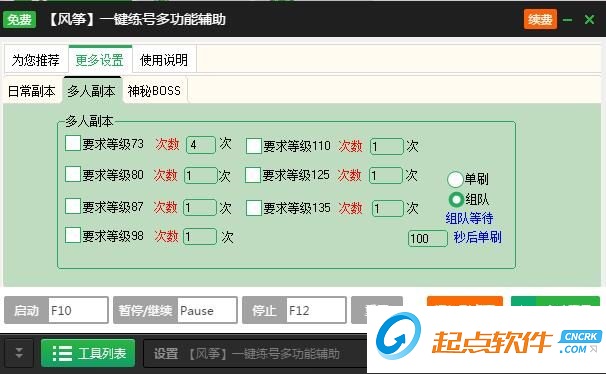Enable the 要求等级125 checkbox
The width and height of the screenshot is (606, 374).
(253, 175)
